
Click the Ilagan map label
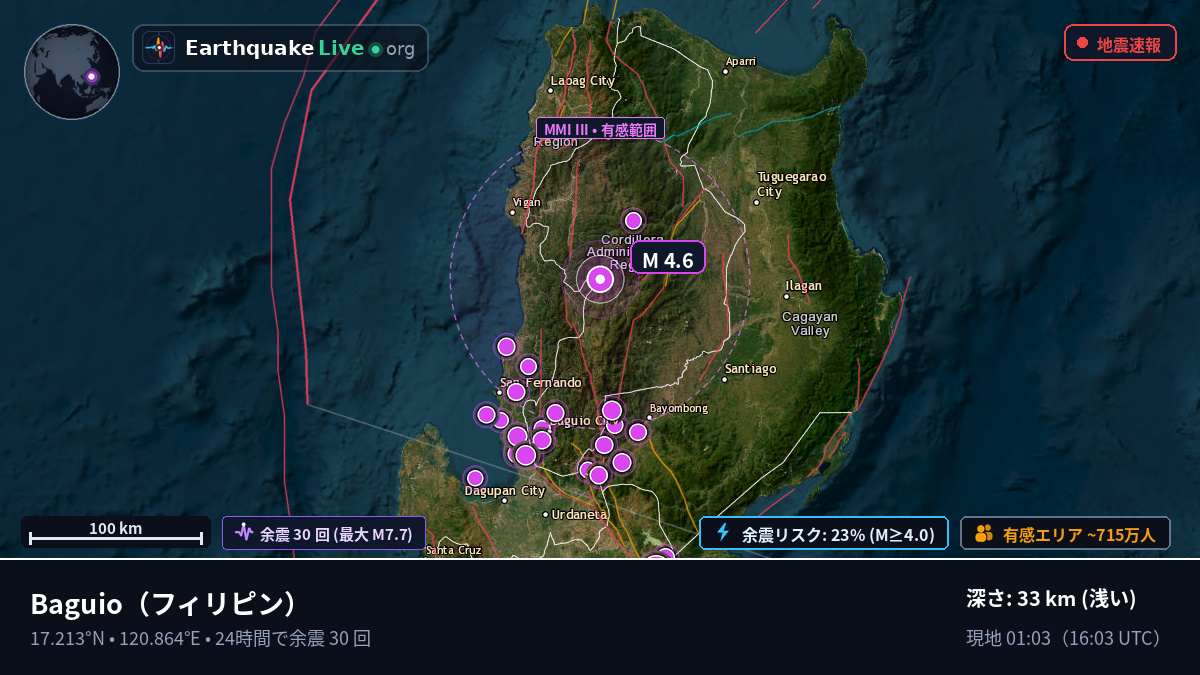tap(804, 285)
